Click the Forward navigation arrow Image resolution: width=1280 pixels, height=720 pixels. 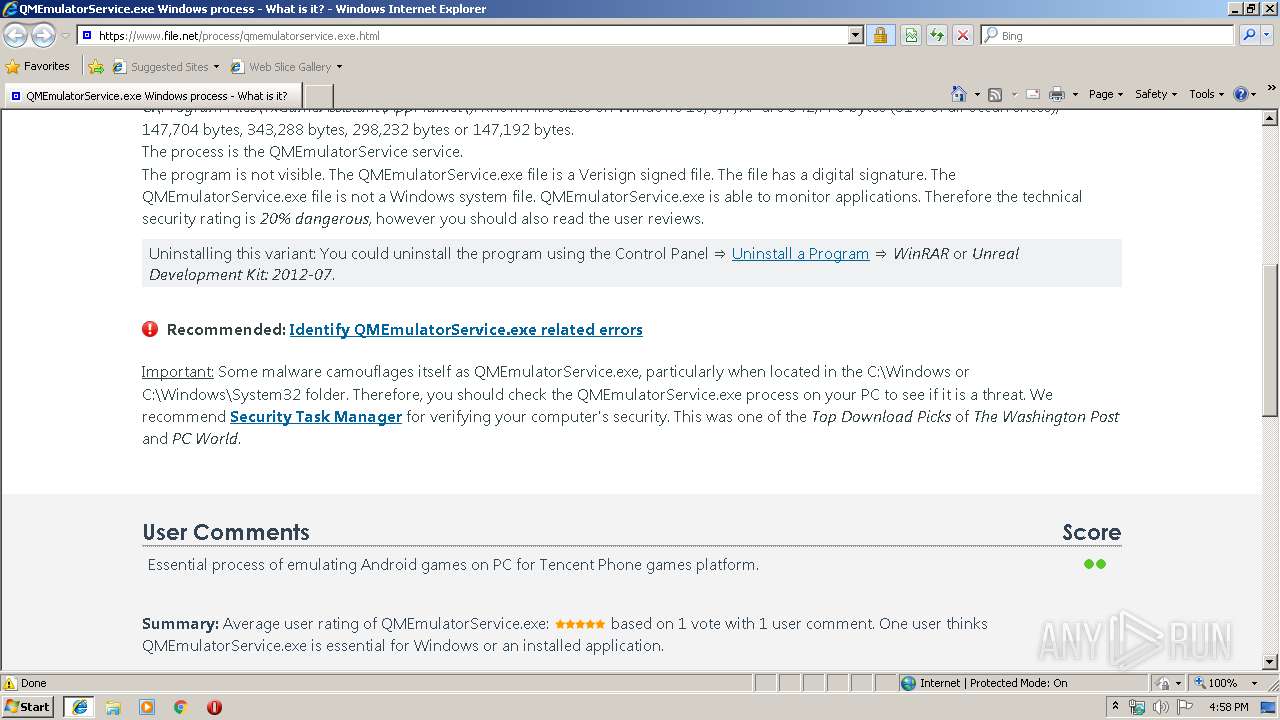coord(43,35)
